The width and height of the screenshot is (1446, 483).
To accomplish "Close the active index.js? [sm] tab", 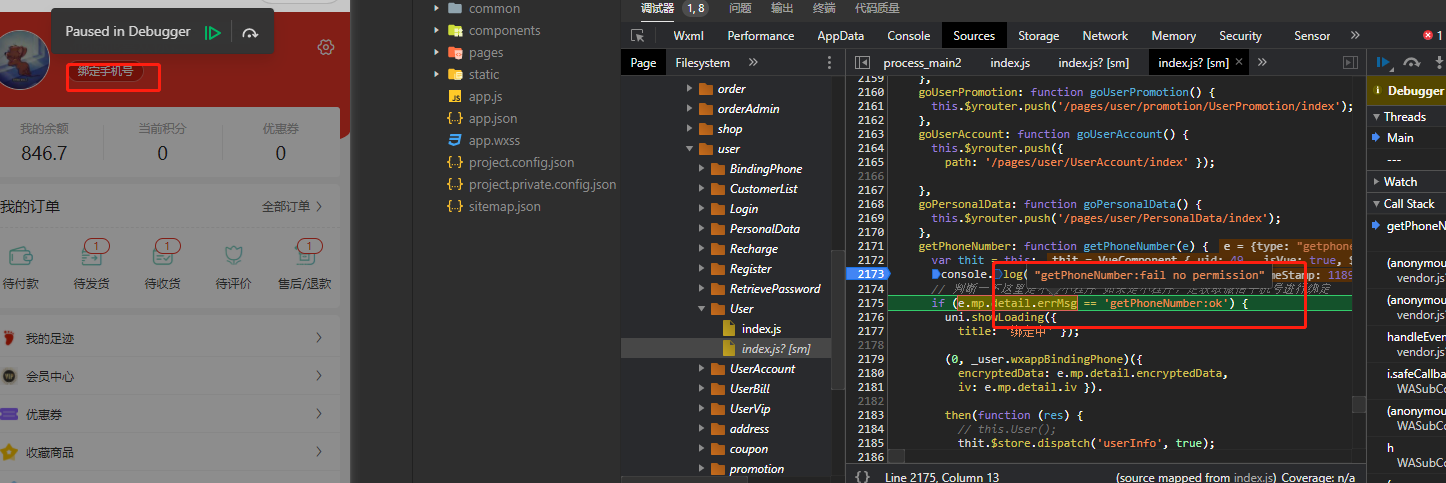I will tap(1241, 62).
